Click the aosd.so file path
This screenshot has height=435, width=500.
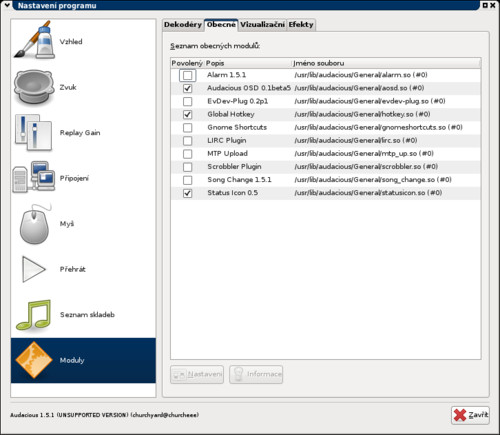coord(359,88)
